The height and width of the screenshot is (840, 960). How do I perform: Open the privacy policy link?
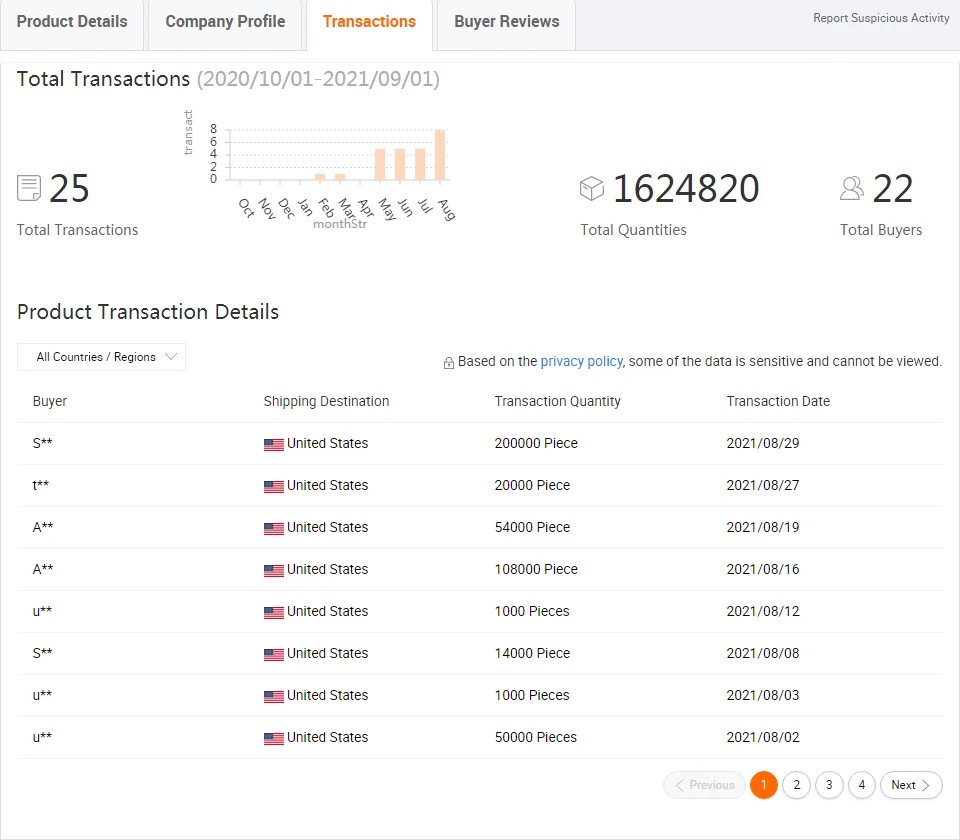click(x=581, y=361)
